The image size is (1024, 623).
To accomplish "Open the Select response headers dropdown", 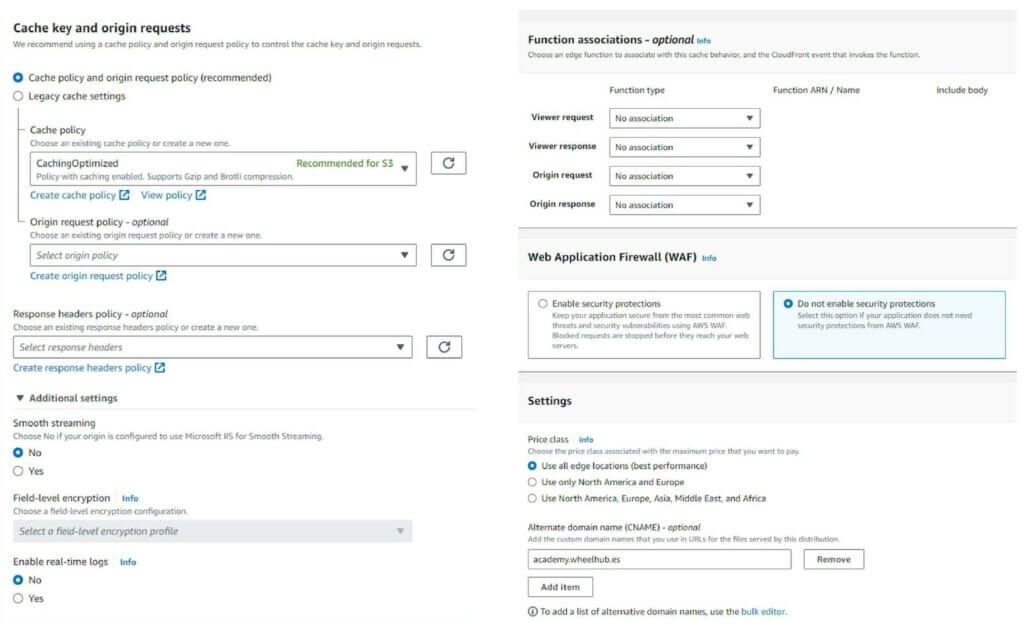I will tap(212, 347).
